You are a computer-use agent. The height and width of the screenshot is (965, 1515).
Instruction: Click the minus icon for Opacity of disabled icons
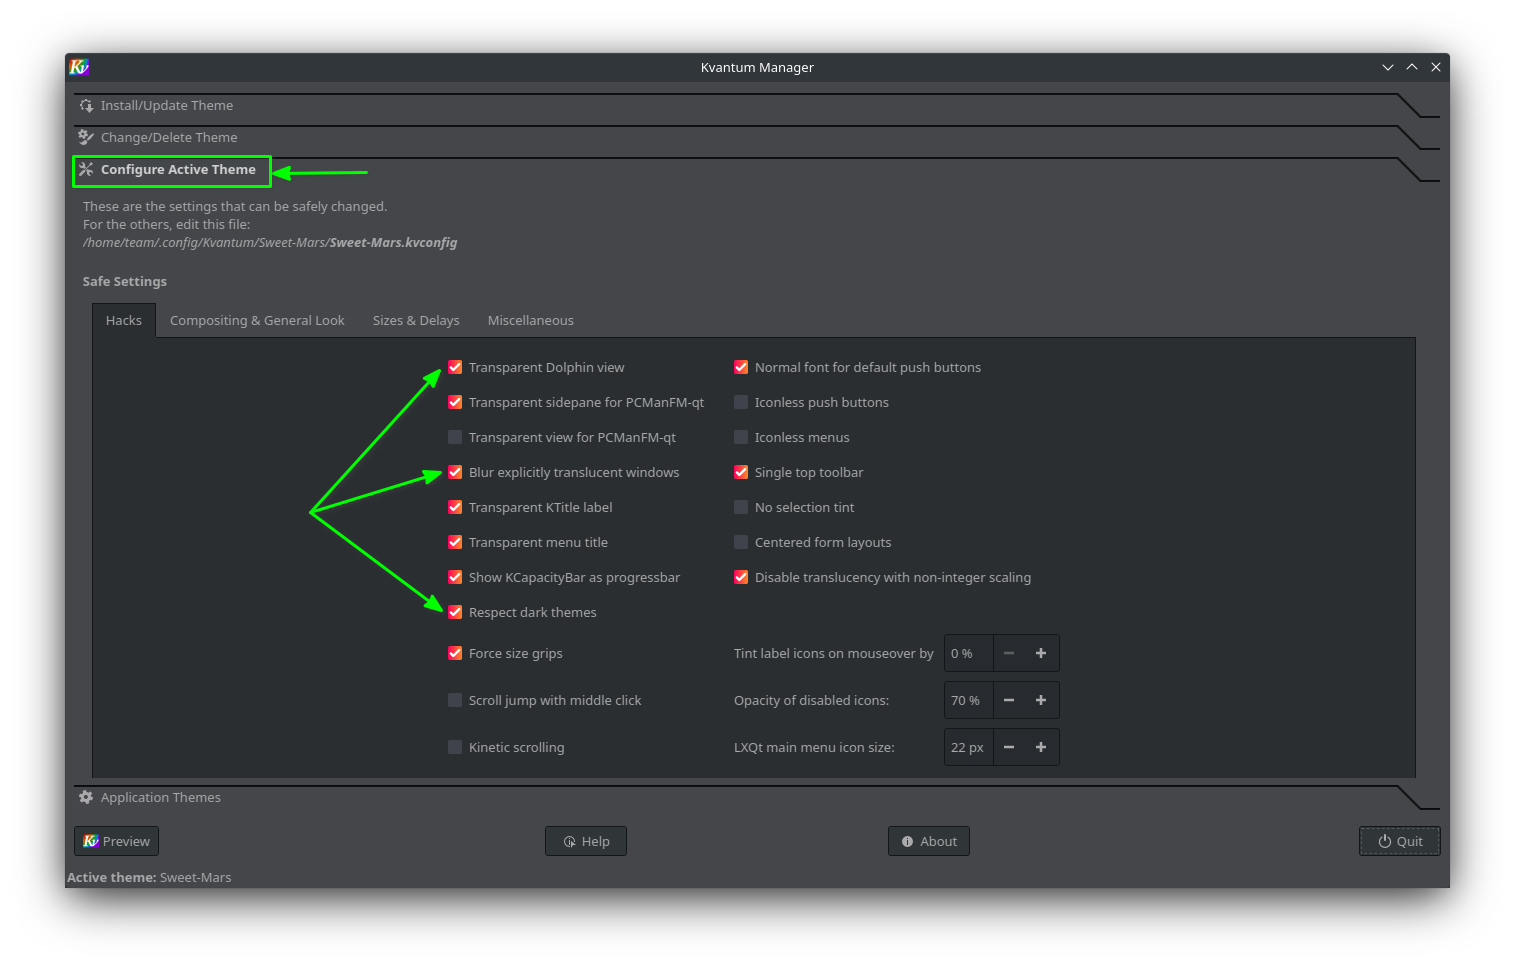(1009, 700)
